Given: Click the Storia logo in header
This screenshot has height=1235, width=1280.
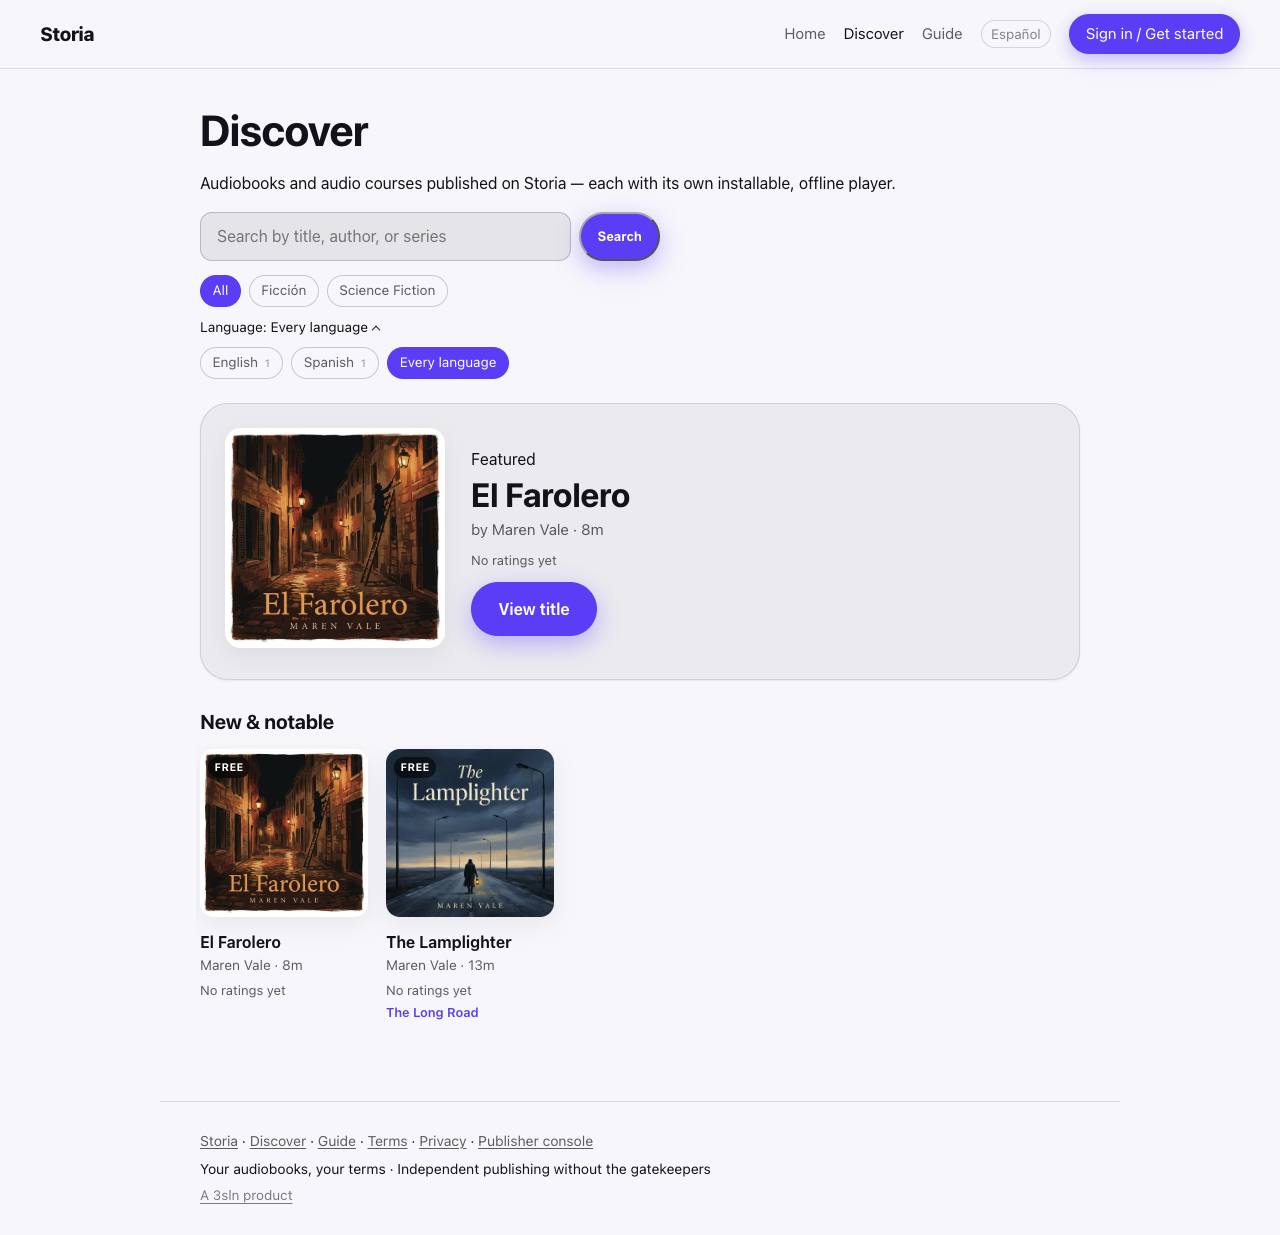Looking at the screenshot, I should coord(67,34).
